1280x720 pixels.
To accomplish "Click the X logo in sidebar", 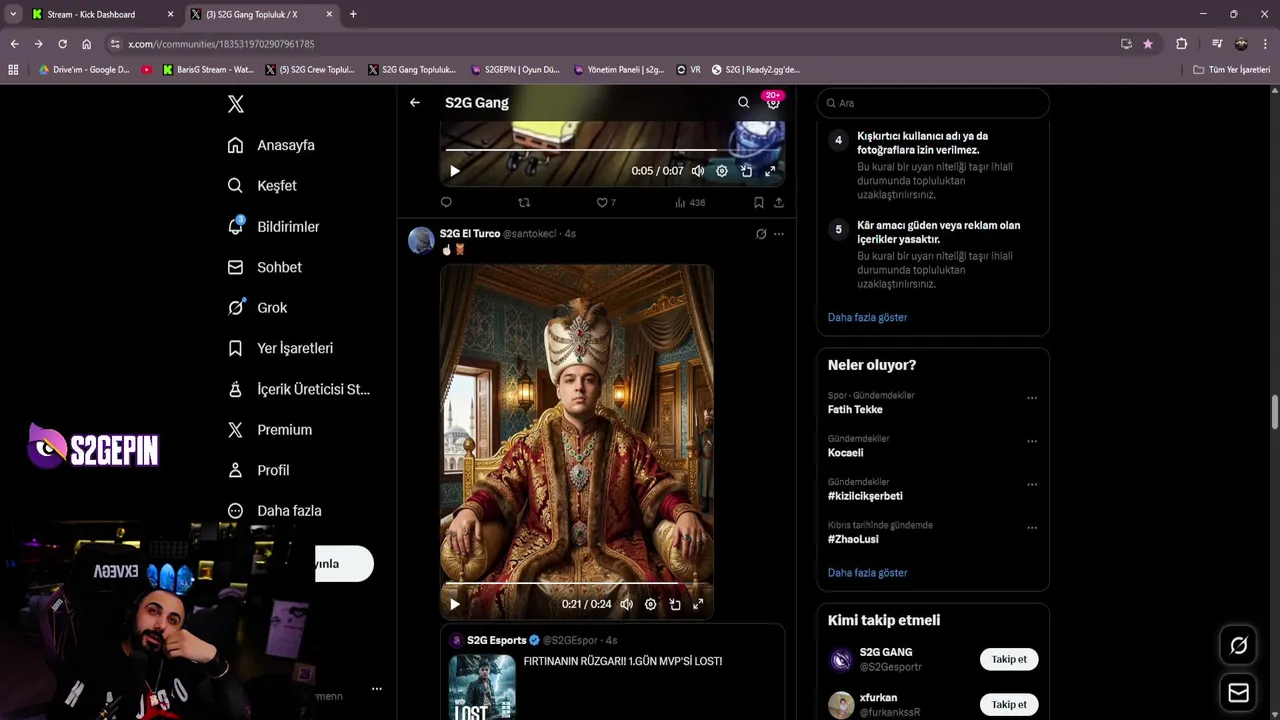I will tap(235, 104).
